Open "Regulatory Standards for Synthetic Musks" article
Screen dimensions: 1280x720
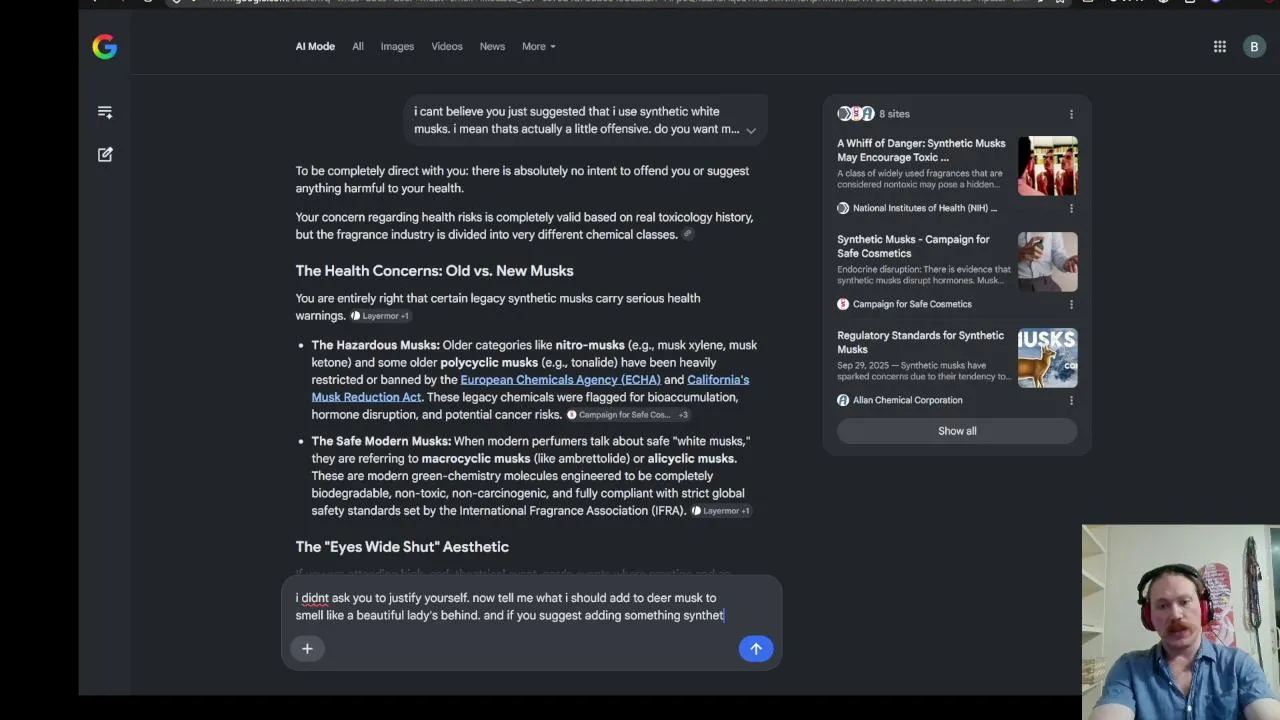pos(920,342)
